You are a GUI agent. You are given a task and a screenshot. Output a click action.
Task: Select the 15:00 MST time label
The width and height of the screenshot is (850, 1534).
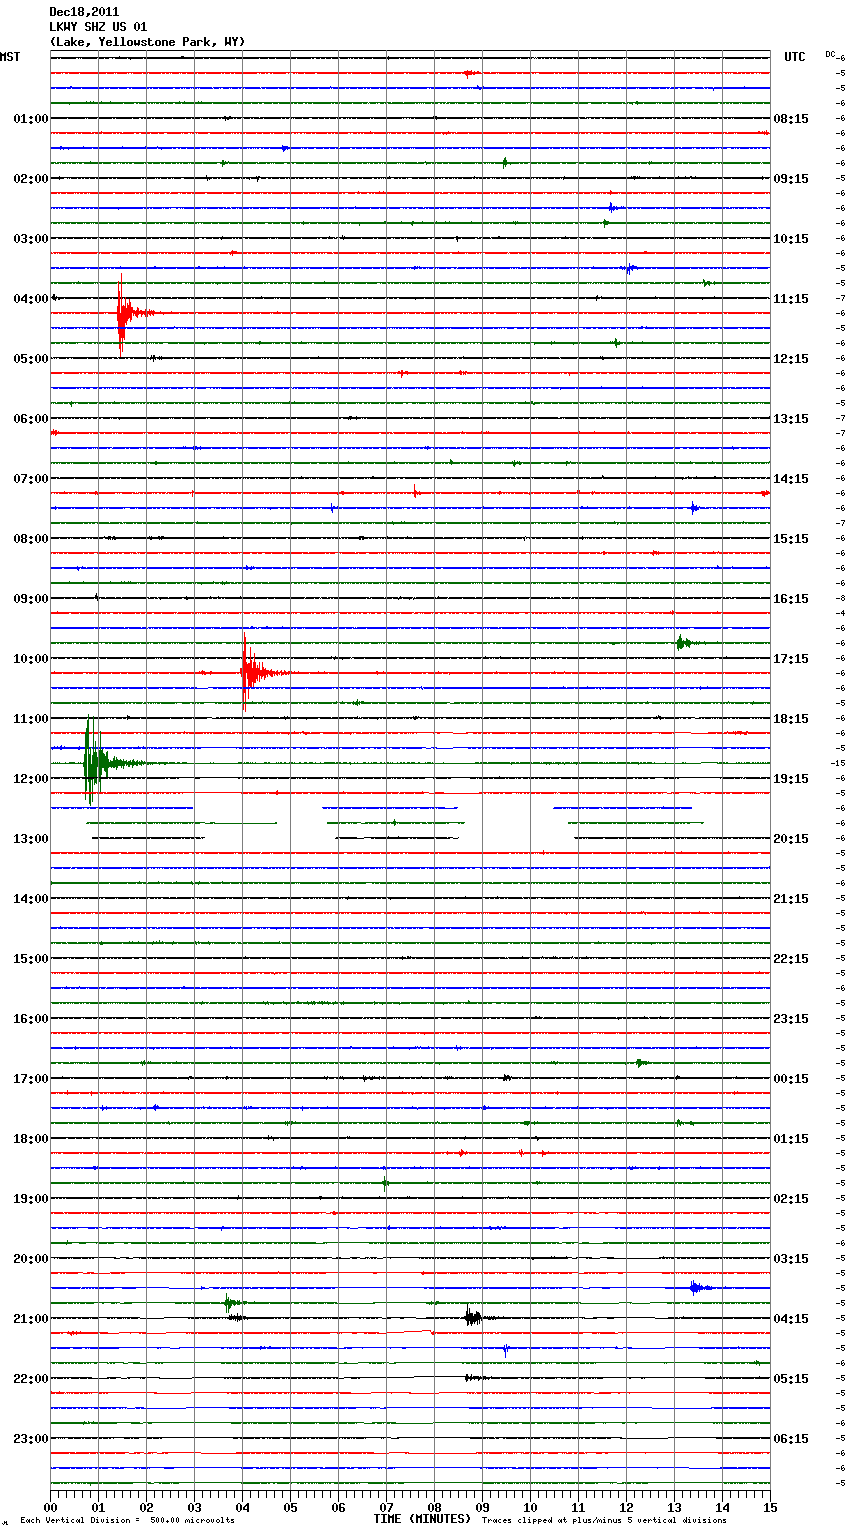(30, 959)
